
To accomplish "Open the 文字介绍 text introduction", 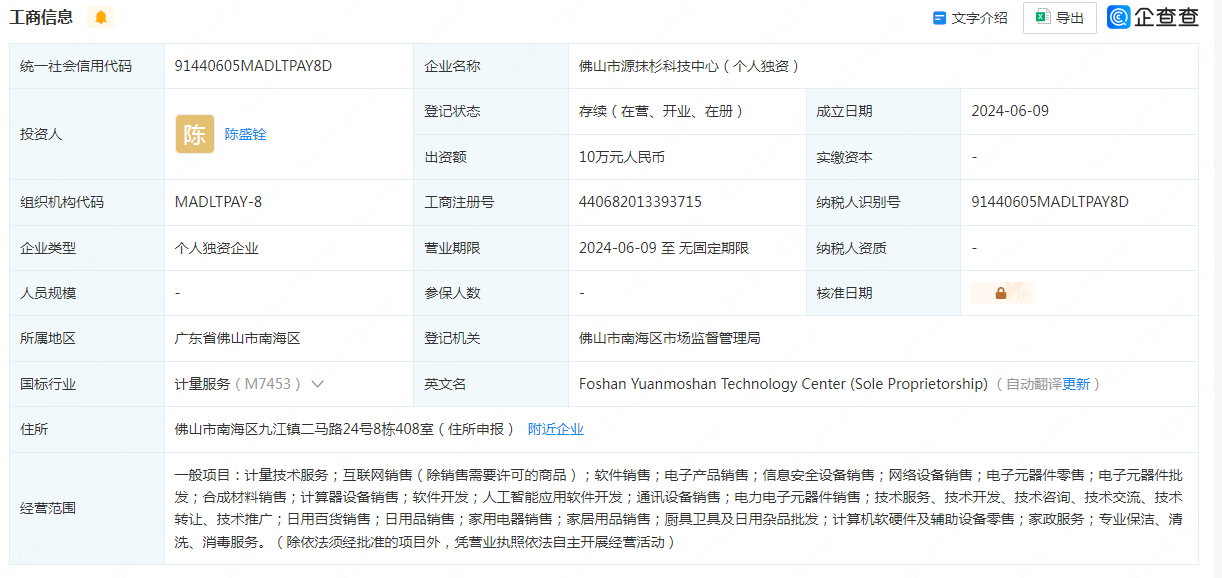I will 978,17.
